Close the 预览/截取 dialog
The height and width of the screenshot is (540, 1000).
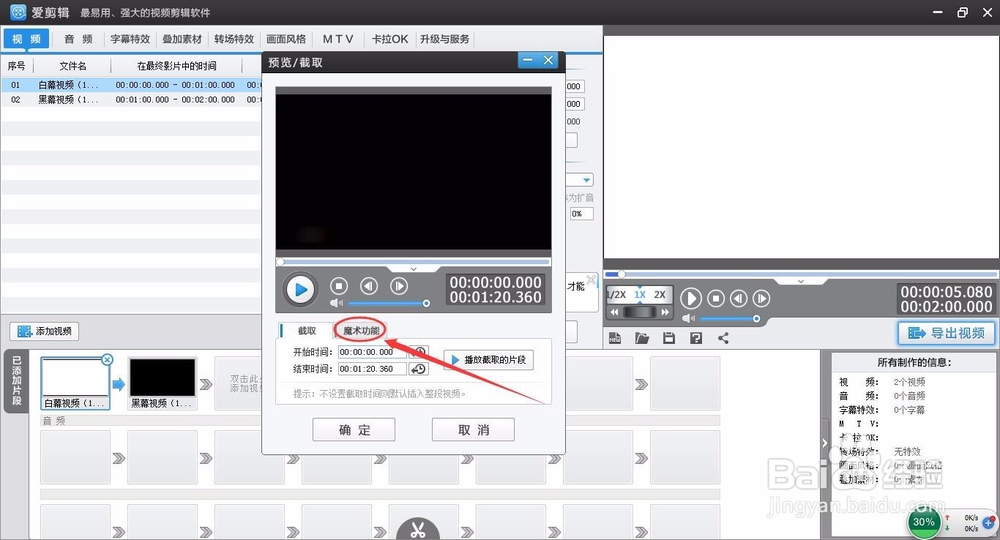(x=548, y=60)
